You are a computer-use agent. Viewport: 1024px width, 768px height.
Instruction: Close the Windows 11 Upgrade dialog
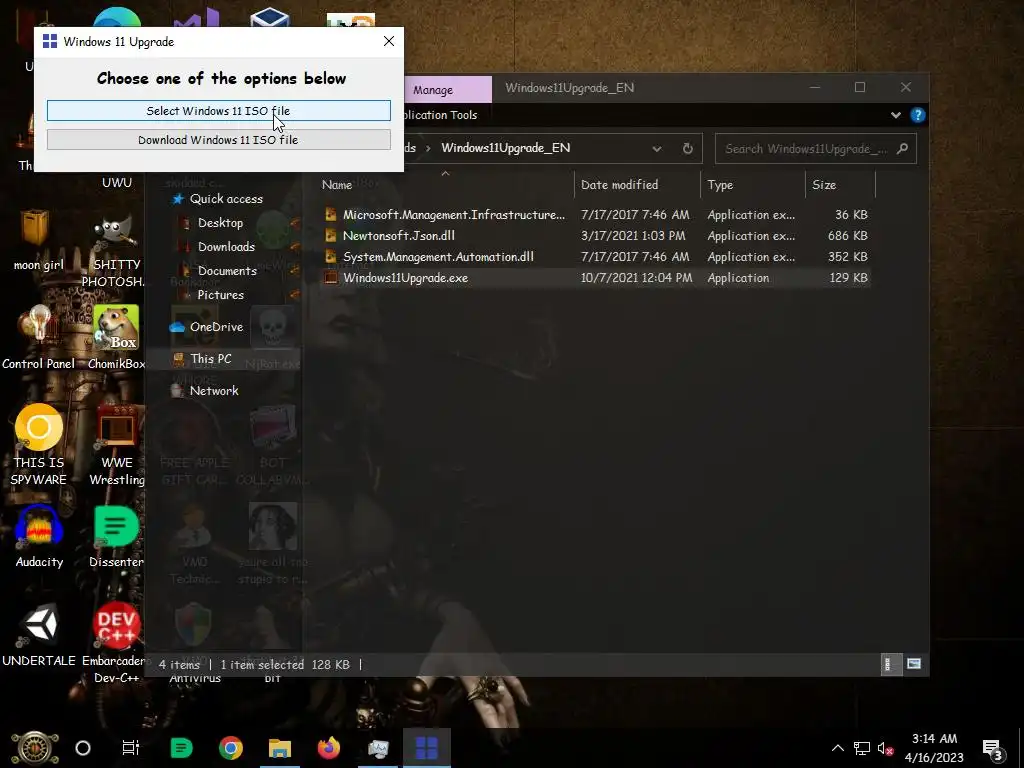[x=389, y=41]
